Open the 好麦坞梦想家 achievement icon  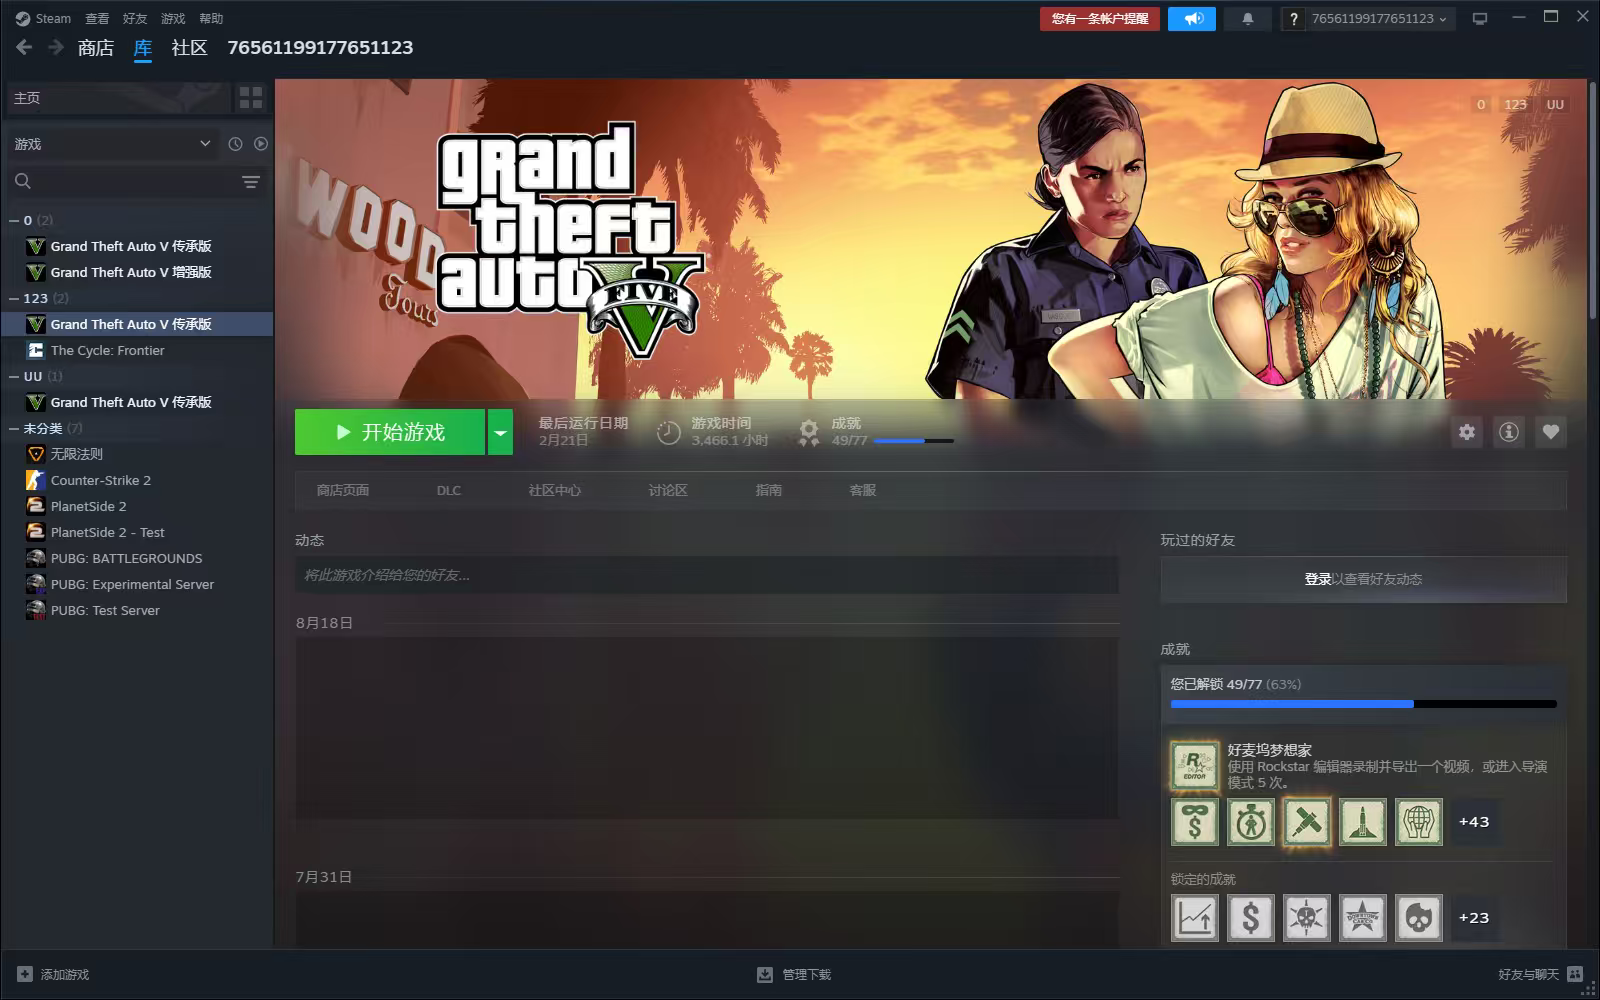click(x=1195, y=766)
